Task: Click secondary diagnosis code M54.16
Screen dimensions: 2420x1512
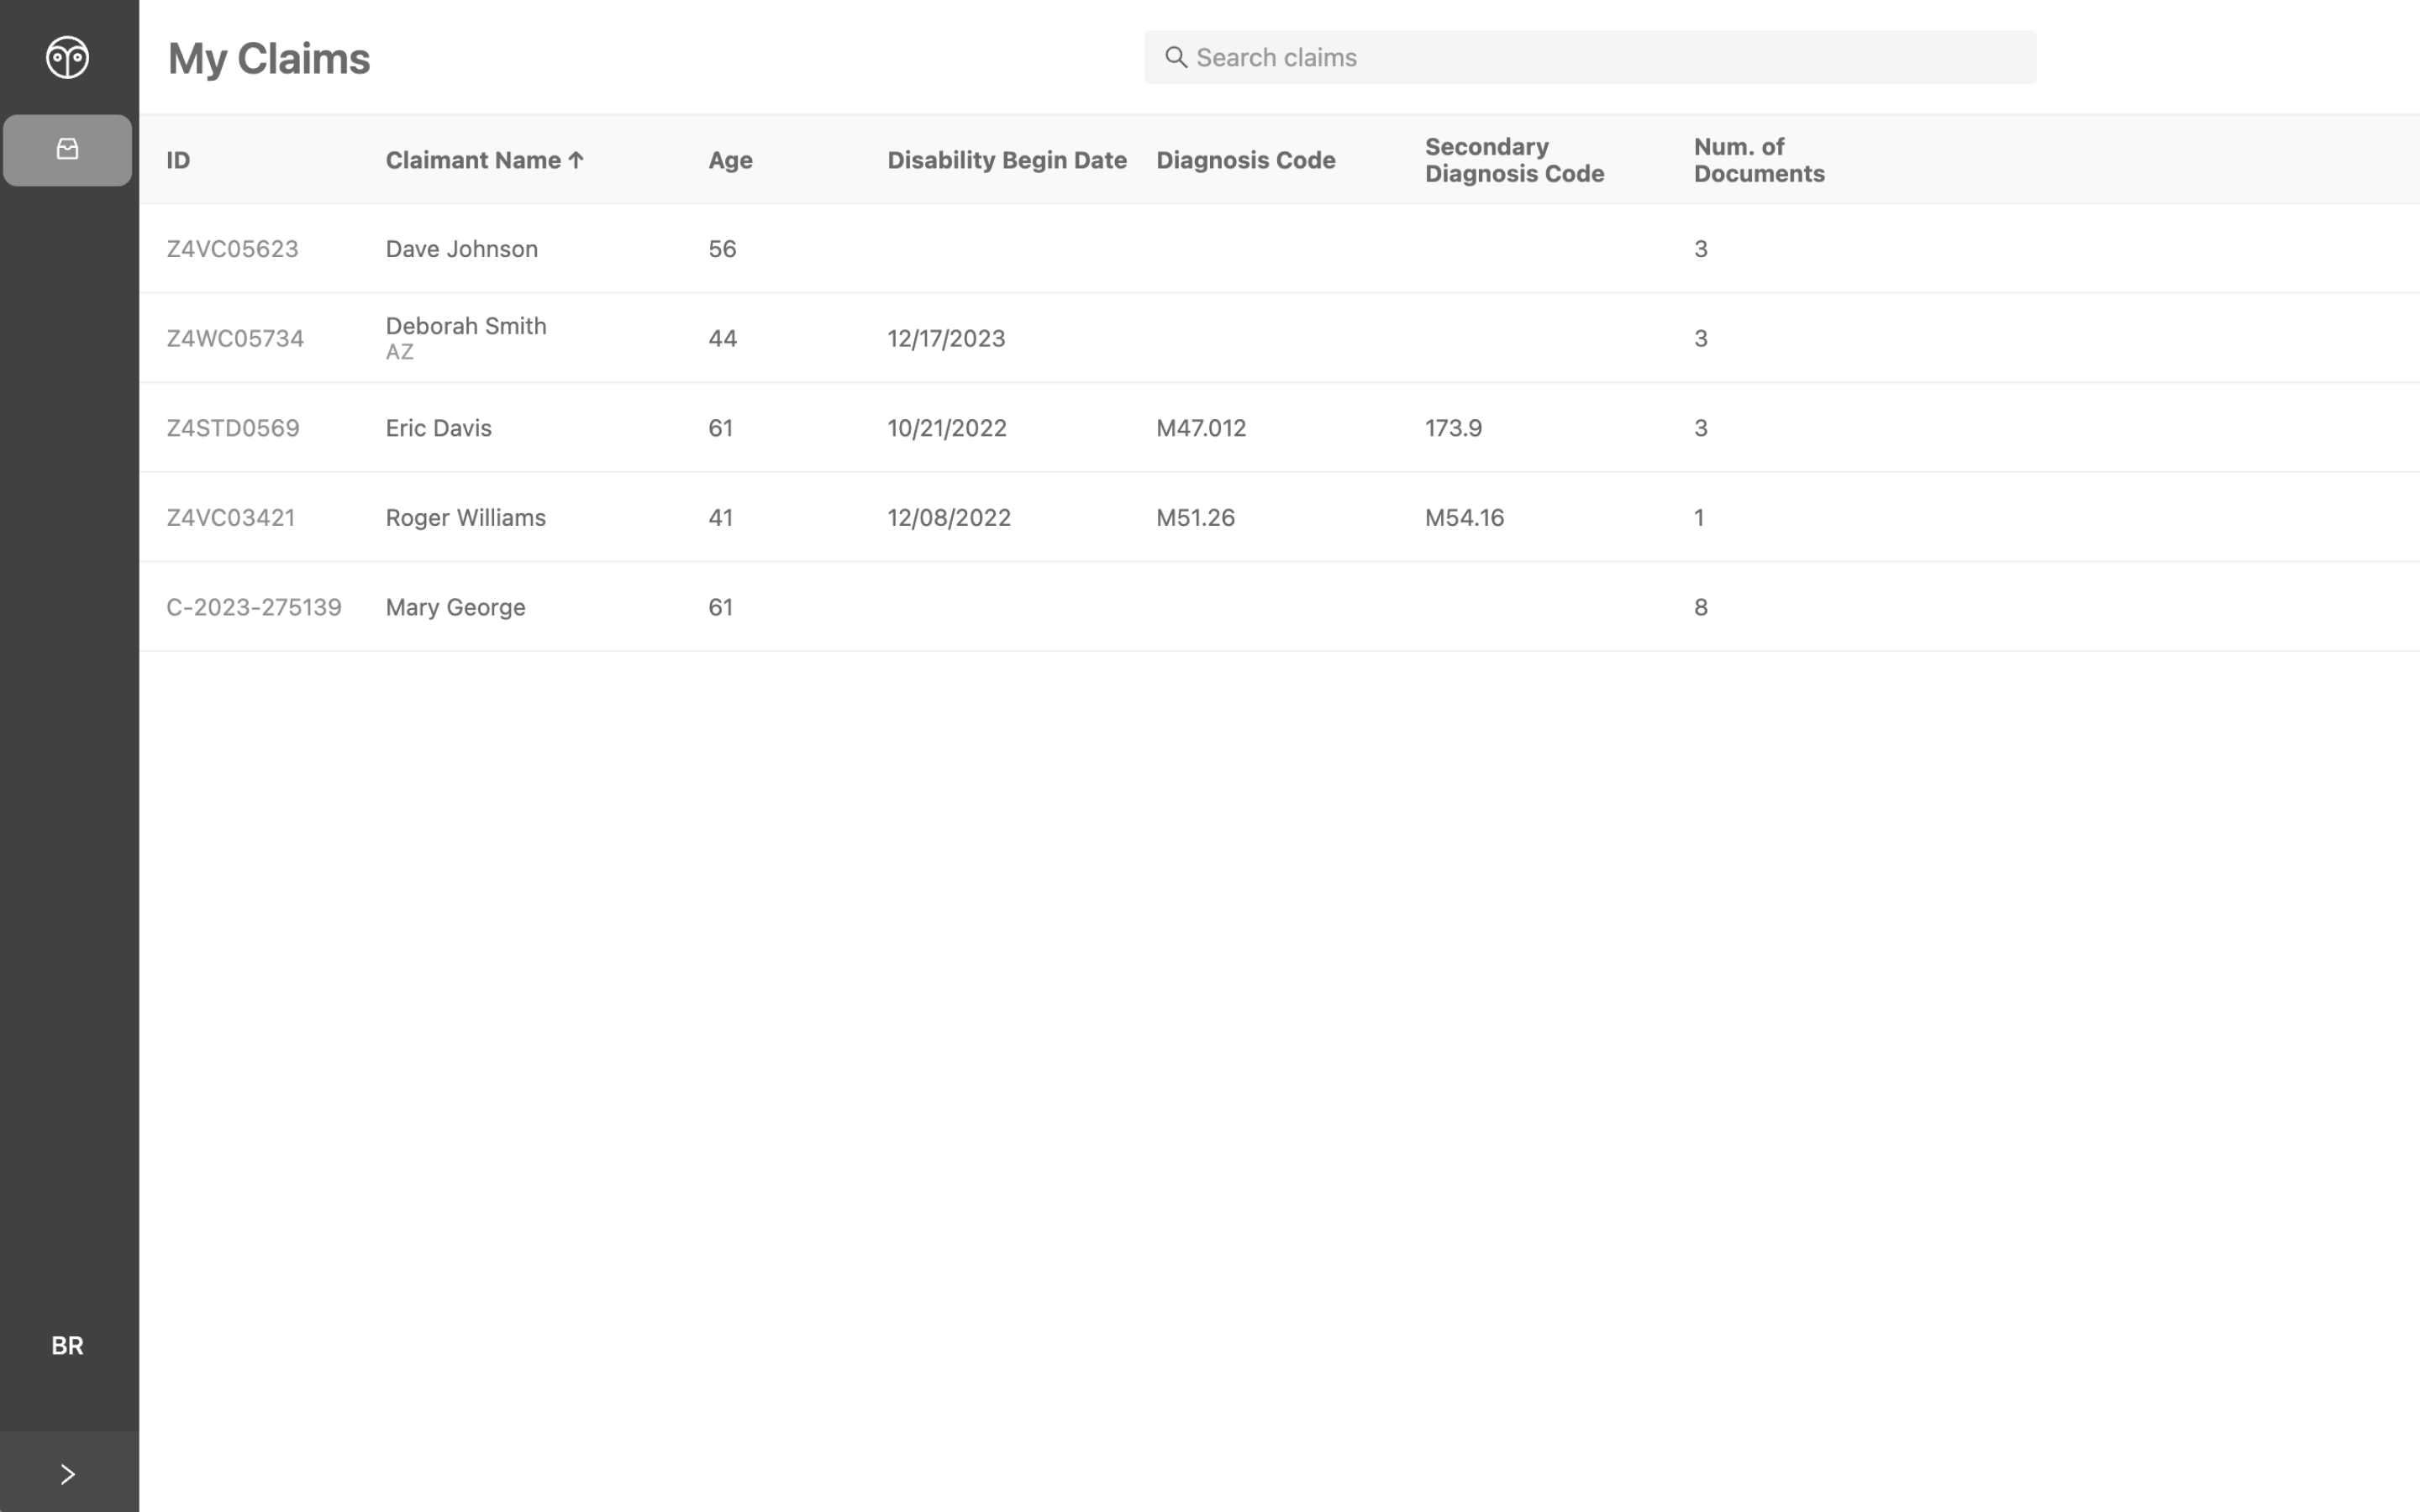Action: click(x=1464, y=517)
